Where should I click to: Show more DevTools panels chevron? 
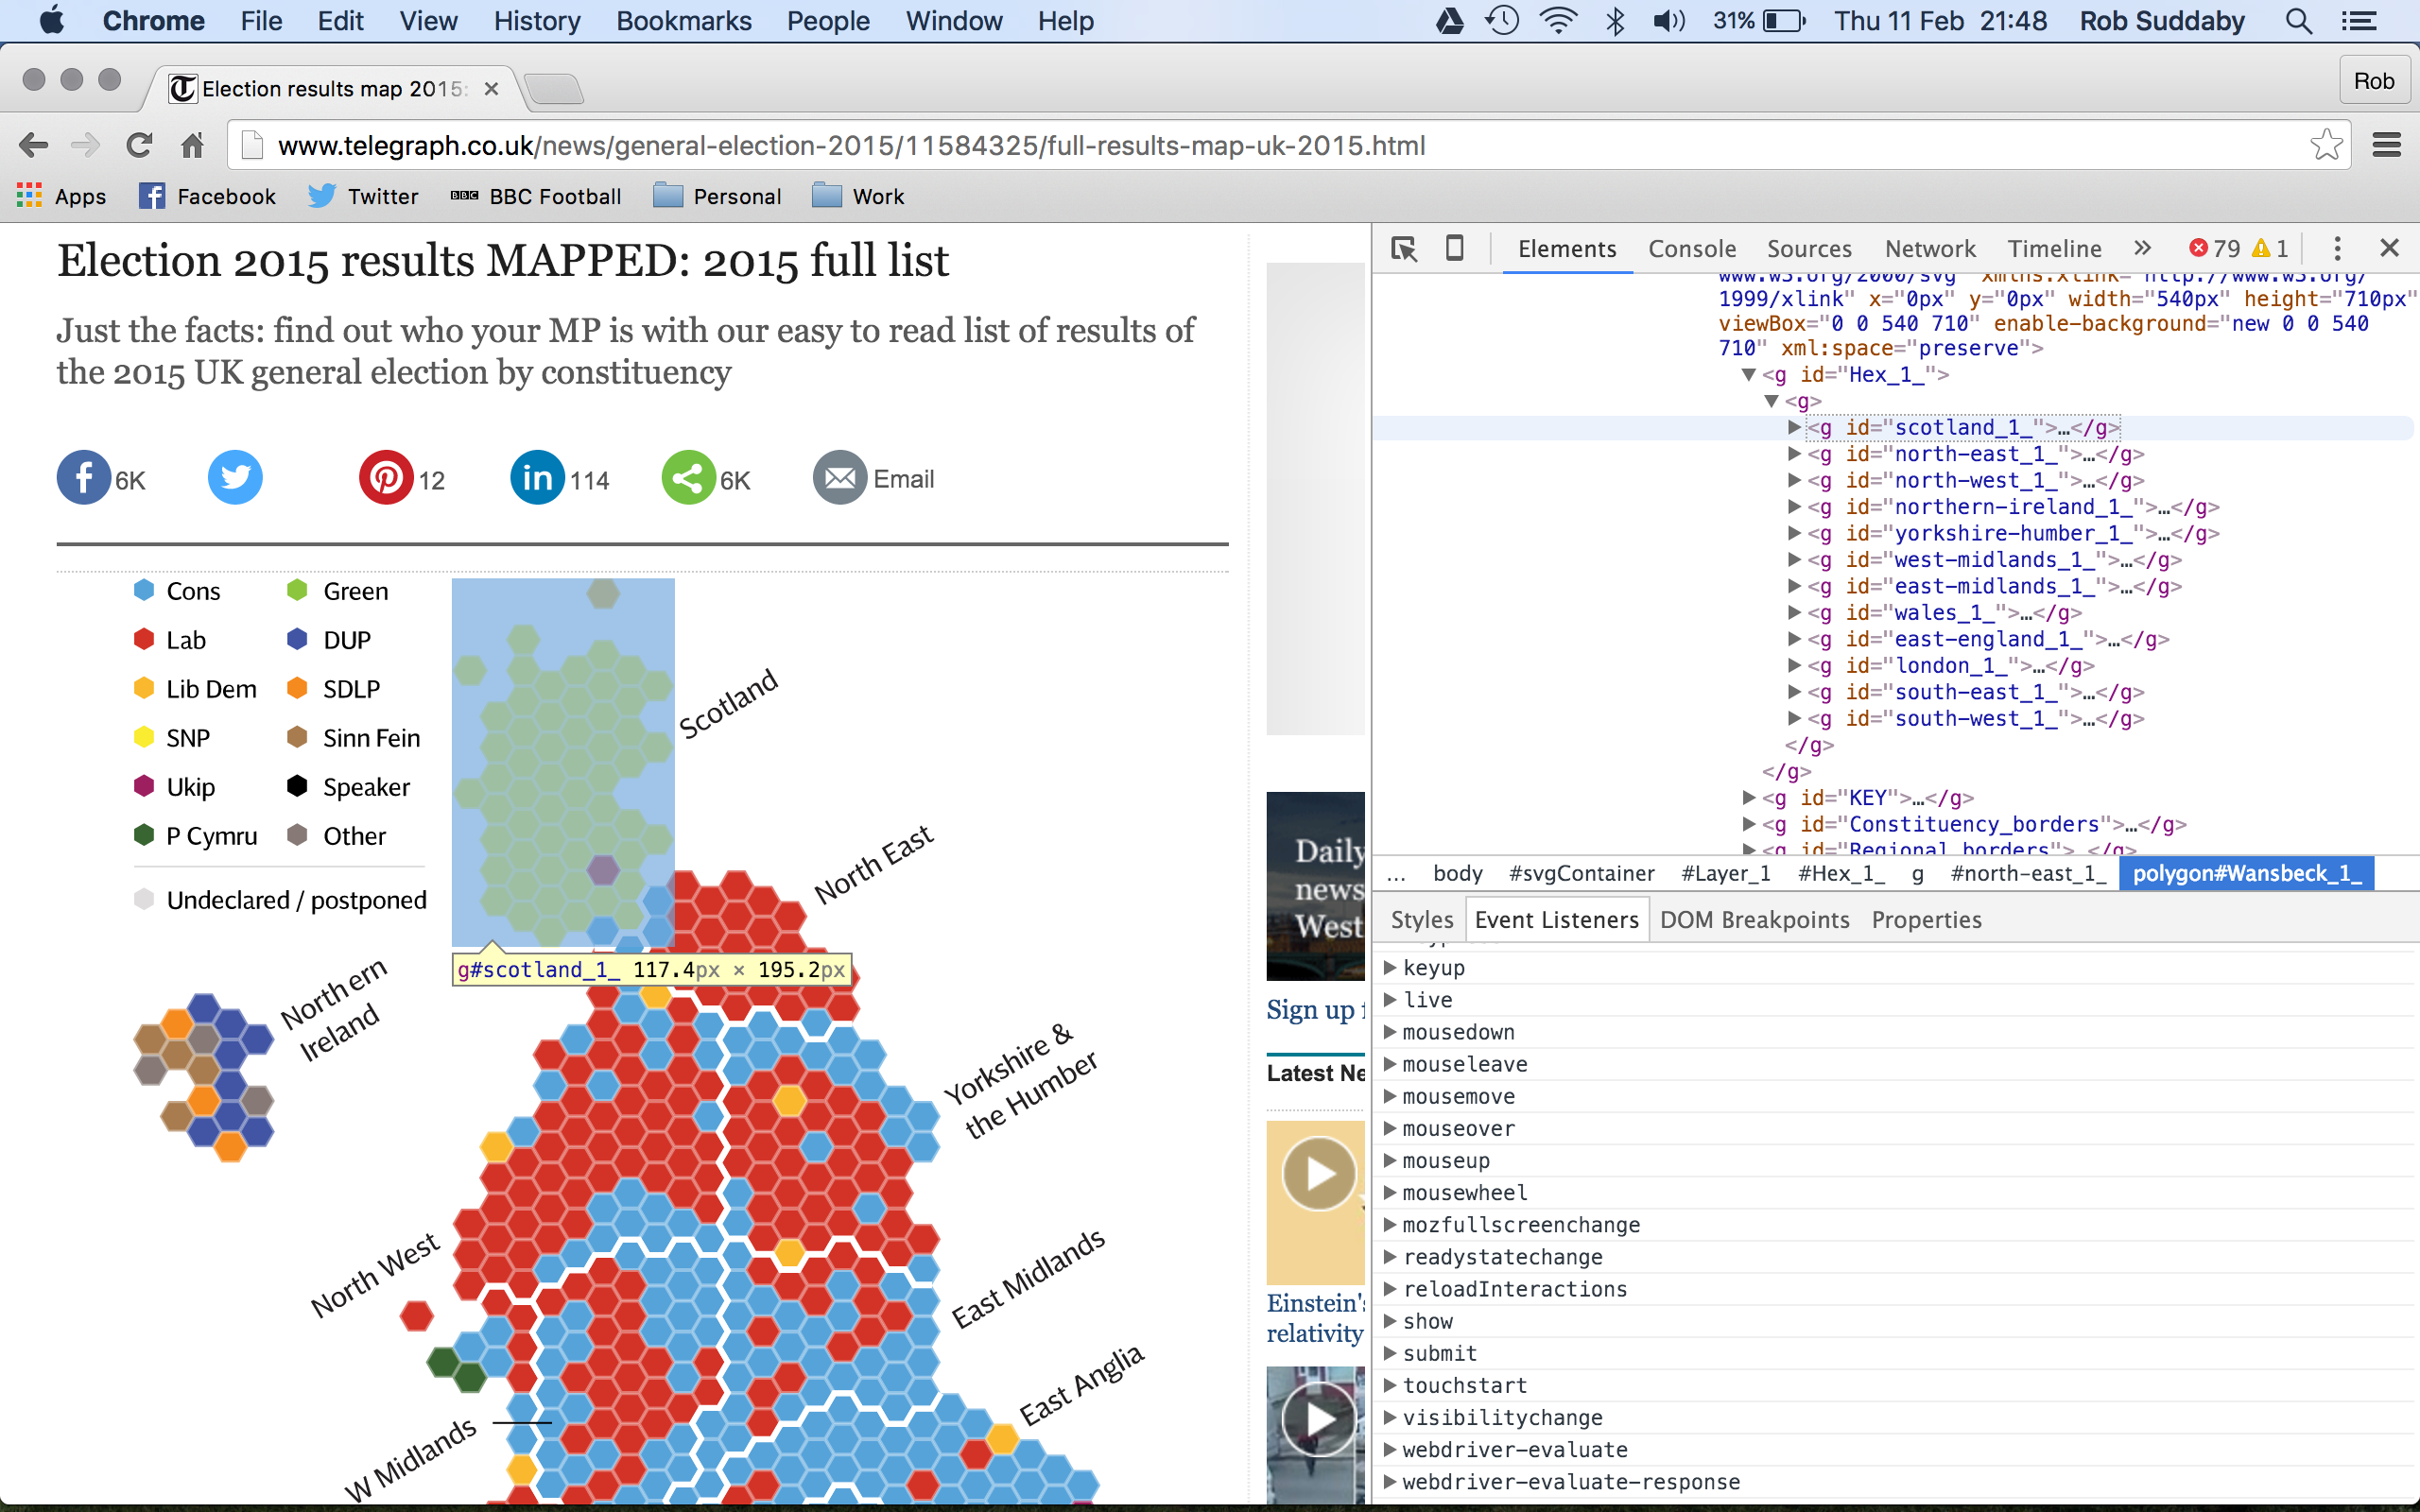click(x=2141, y=248)
